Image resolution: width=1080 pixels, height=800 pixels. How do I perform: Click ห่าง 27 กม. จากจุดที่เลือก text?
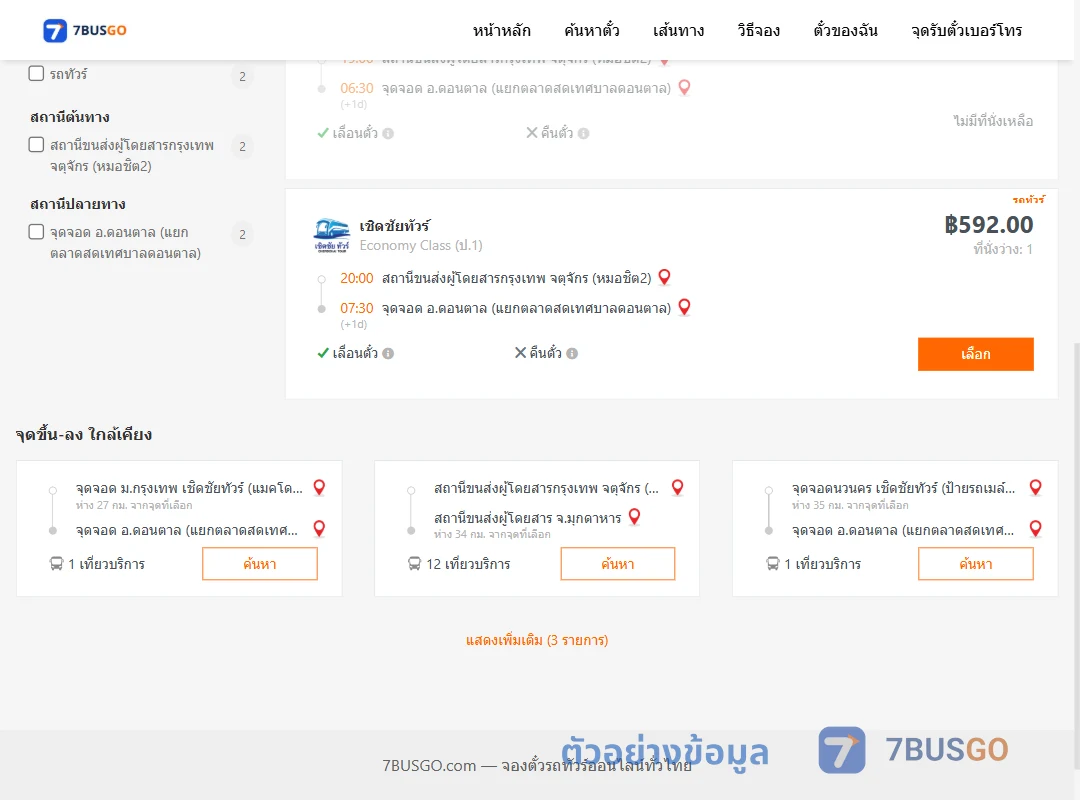click(x=134, y=505)
